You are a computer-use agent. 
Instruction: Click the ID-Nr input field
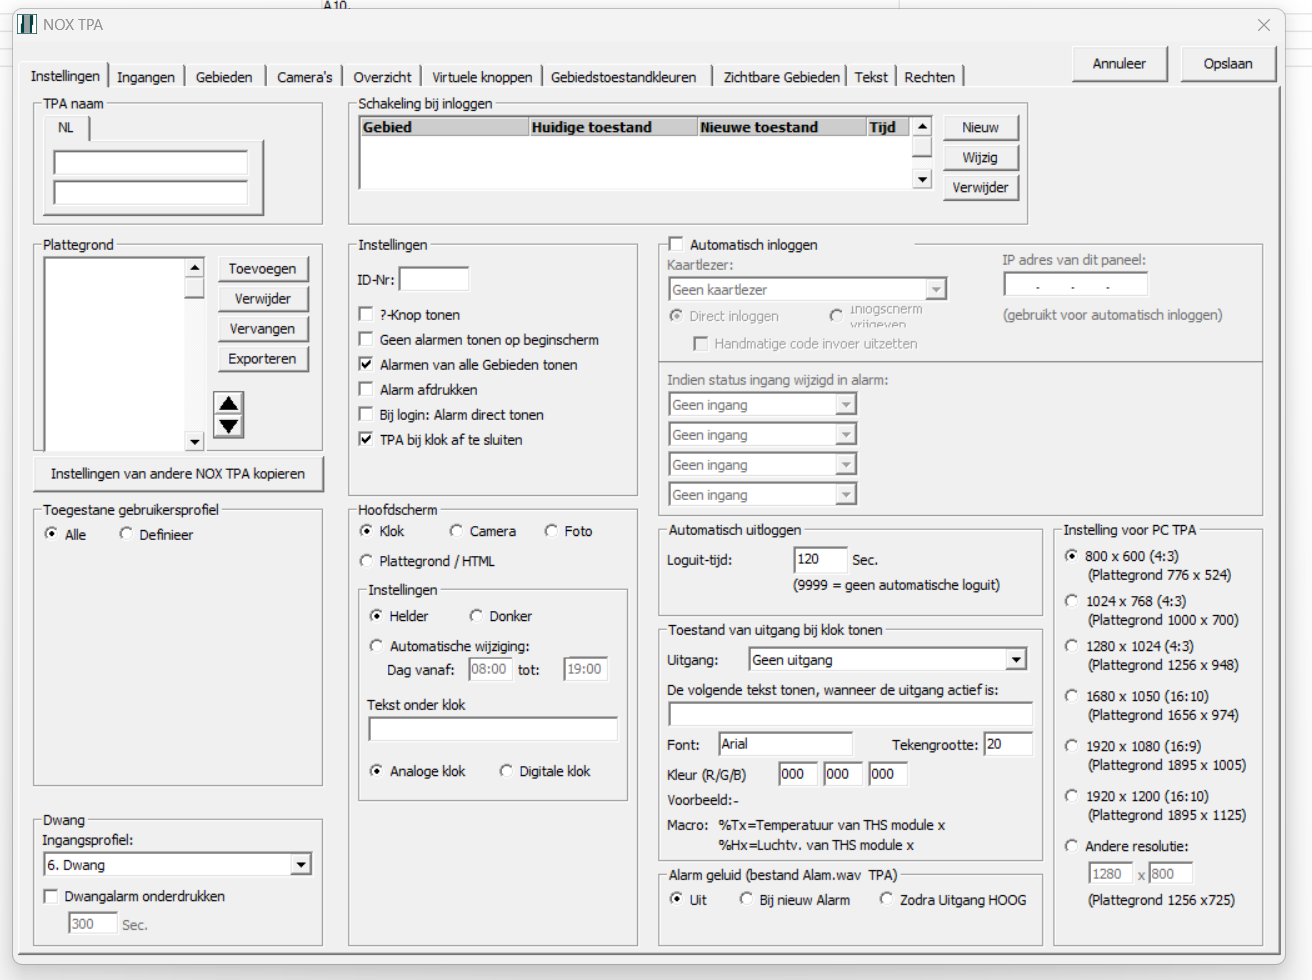(x=434, y=280)
